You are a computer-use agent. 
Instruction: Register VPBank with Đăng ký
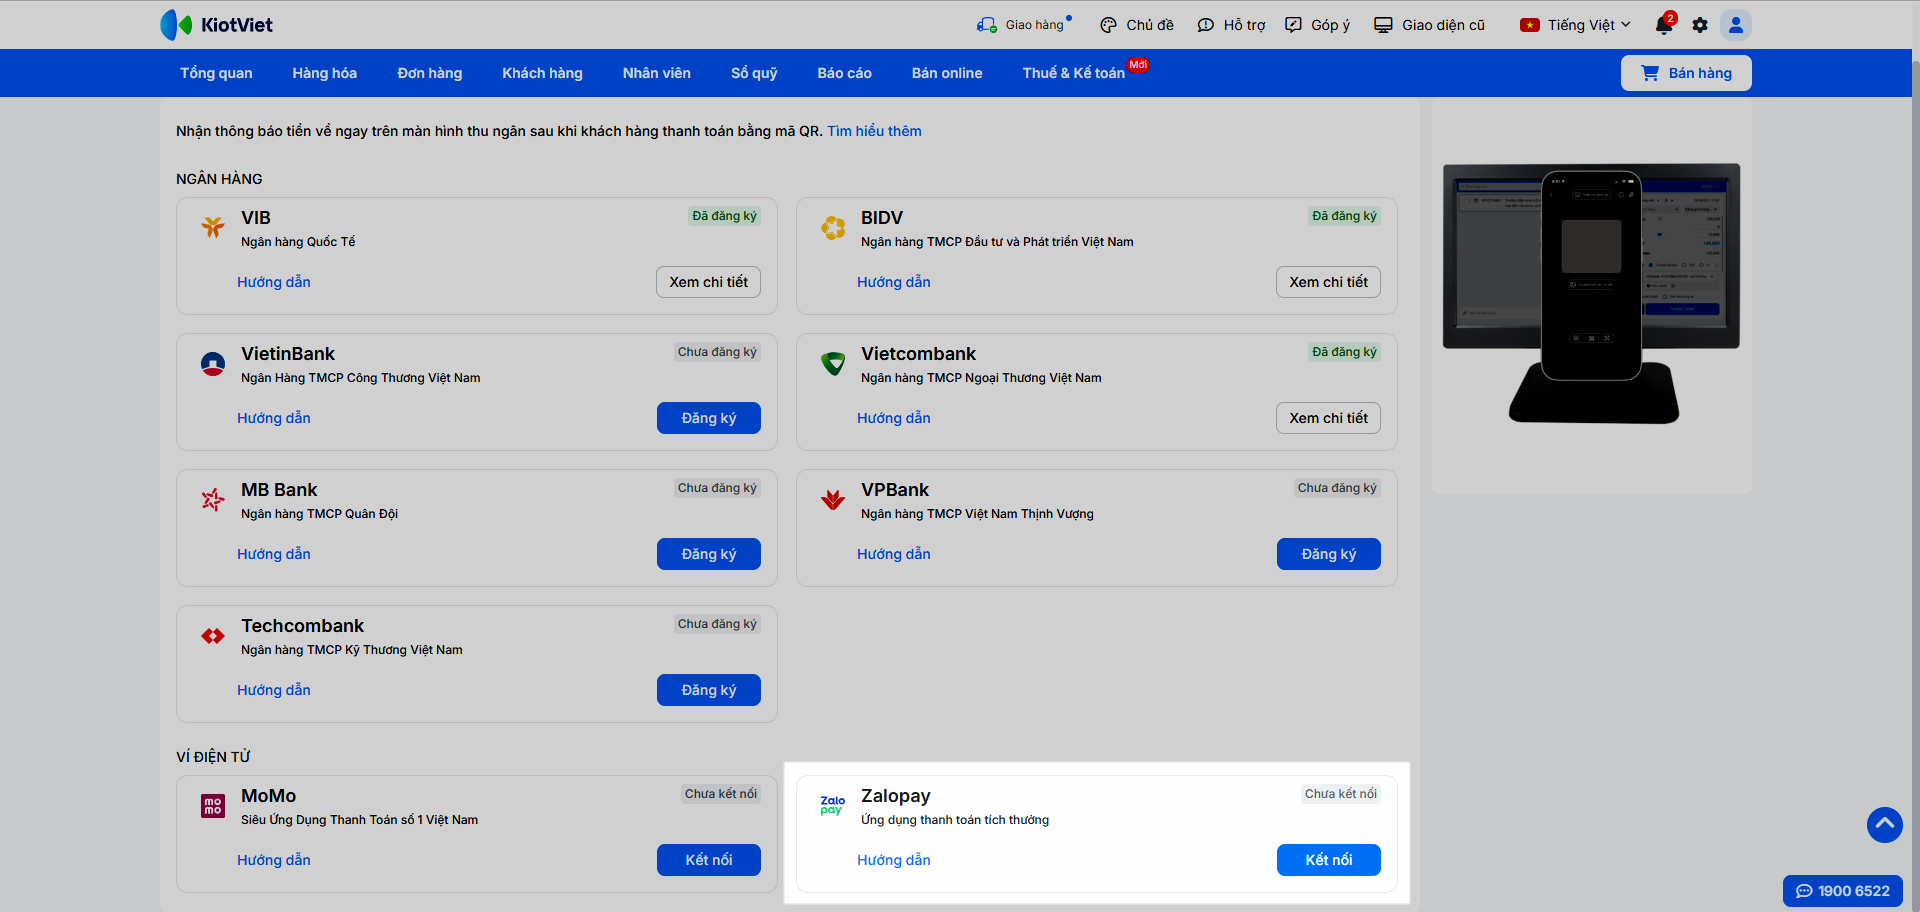(1329, 554)
